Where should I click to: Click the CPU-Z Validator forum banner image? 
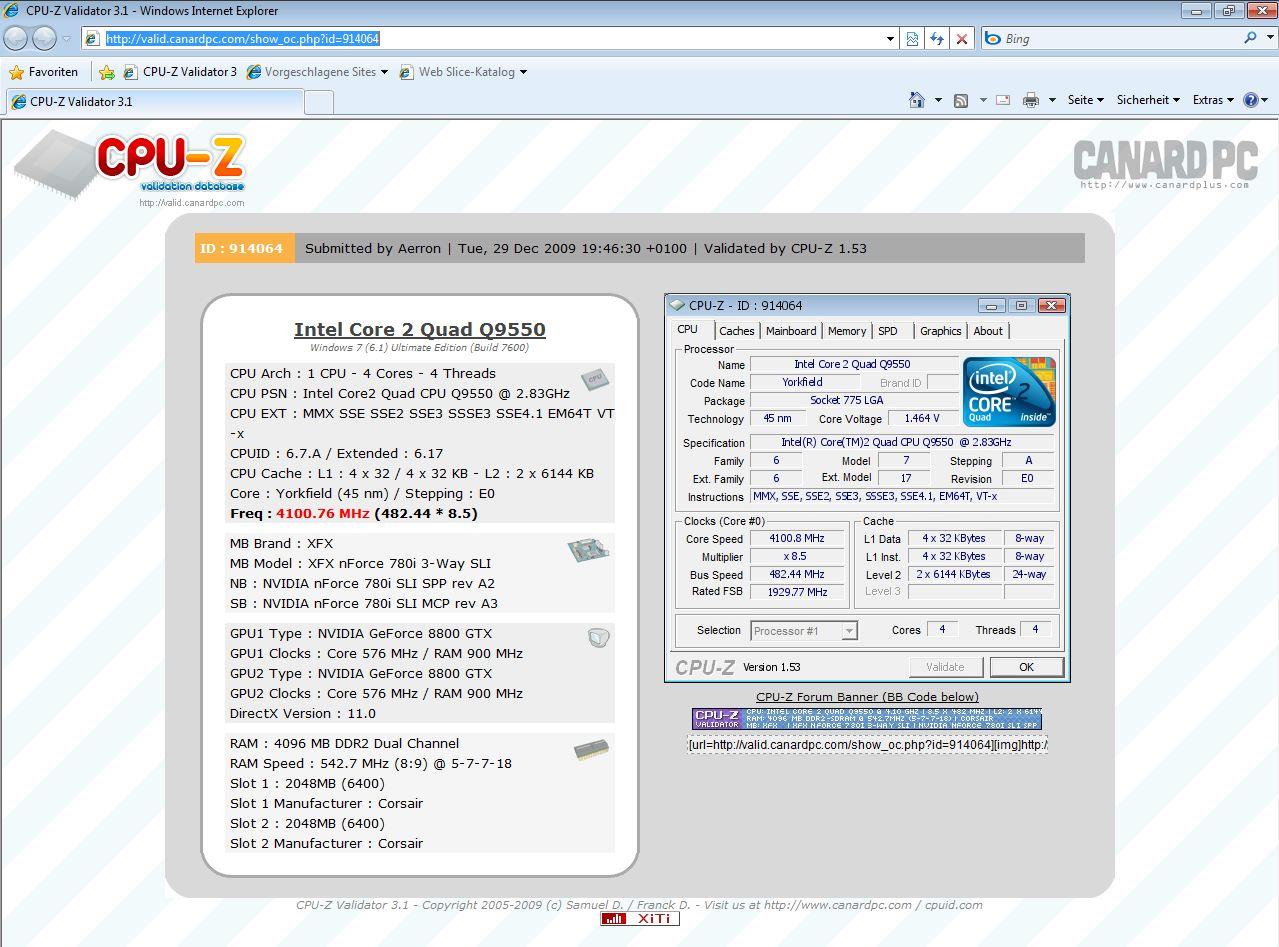867,719
